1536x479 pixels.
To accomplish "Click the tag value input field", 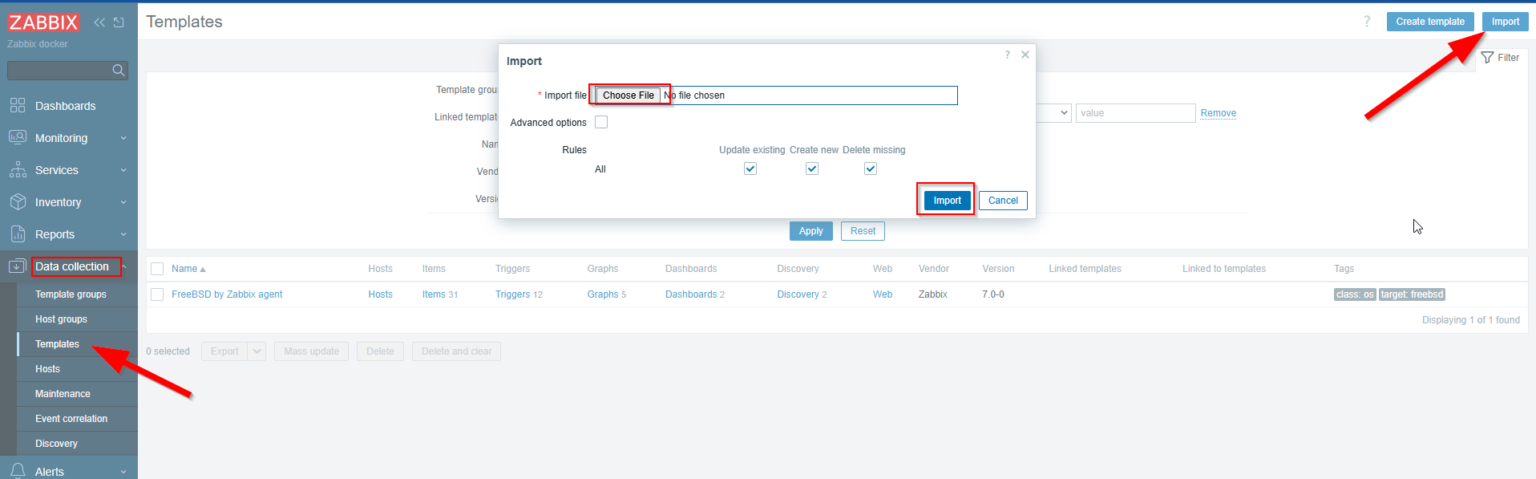I will point(1136,113).
